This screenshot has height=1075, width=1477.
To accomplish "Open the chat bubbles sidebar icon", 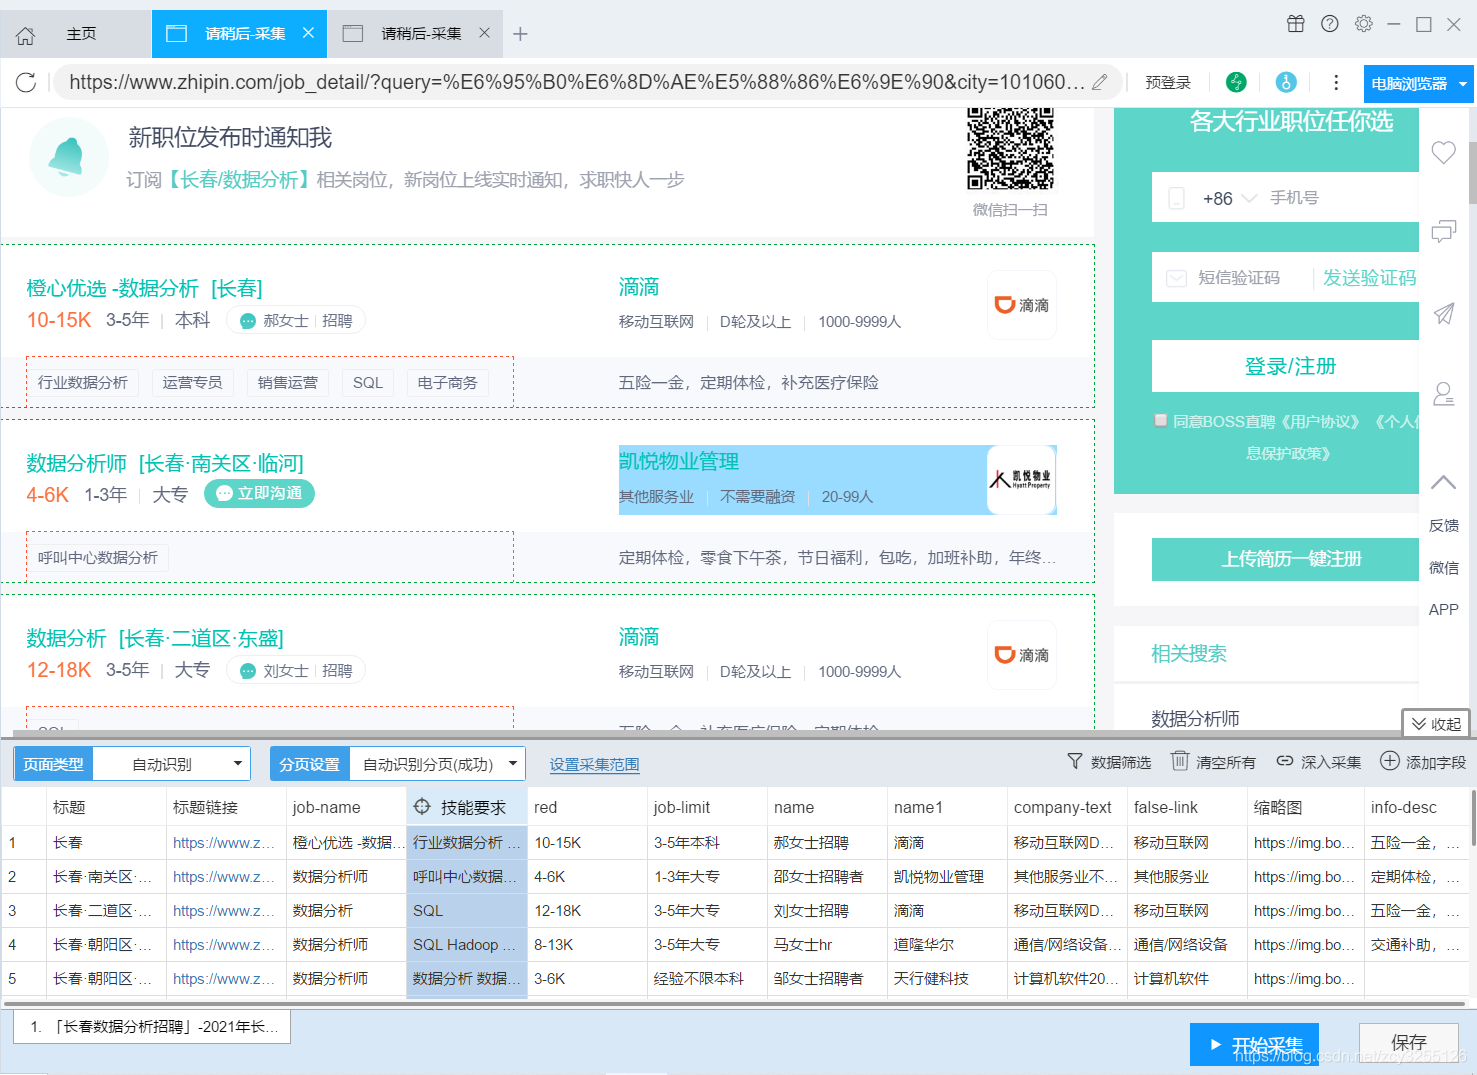I will click(1444, 232).
